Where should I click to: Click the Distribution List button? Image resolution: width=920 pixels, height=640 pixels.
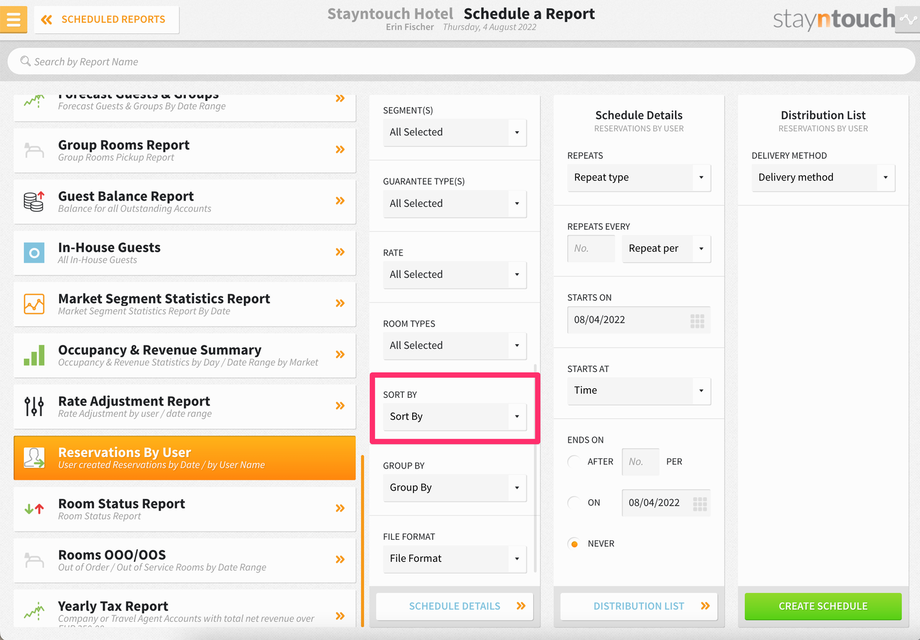click(x=639, y=606)
